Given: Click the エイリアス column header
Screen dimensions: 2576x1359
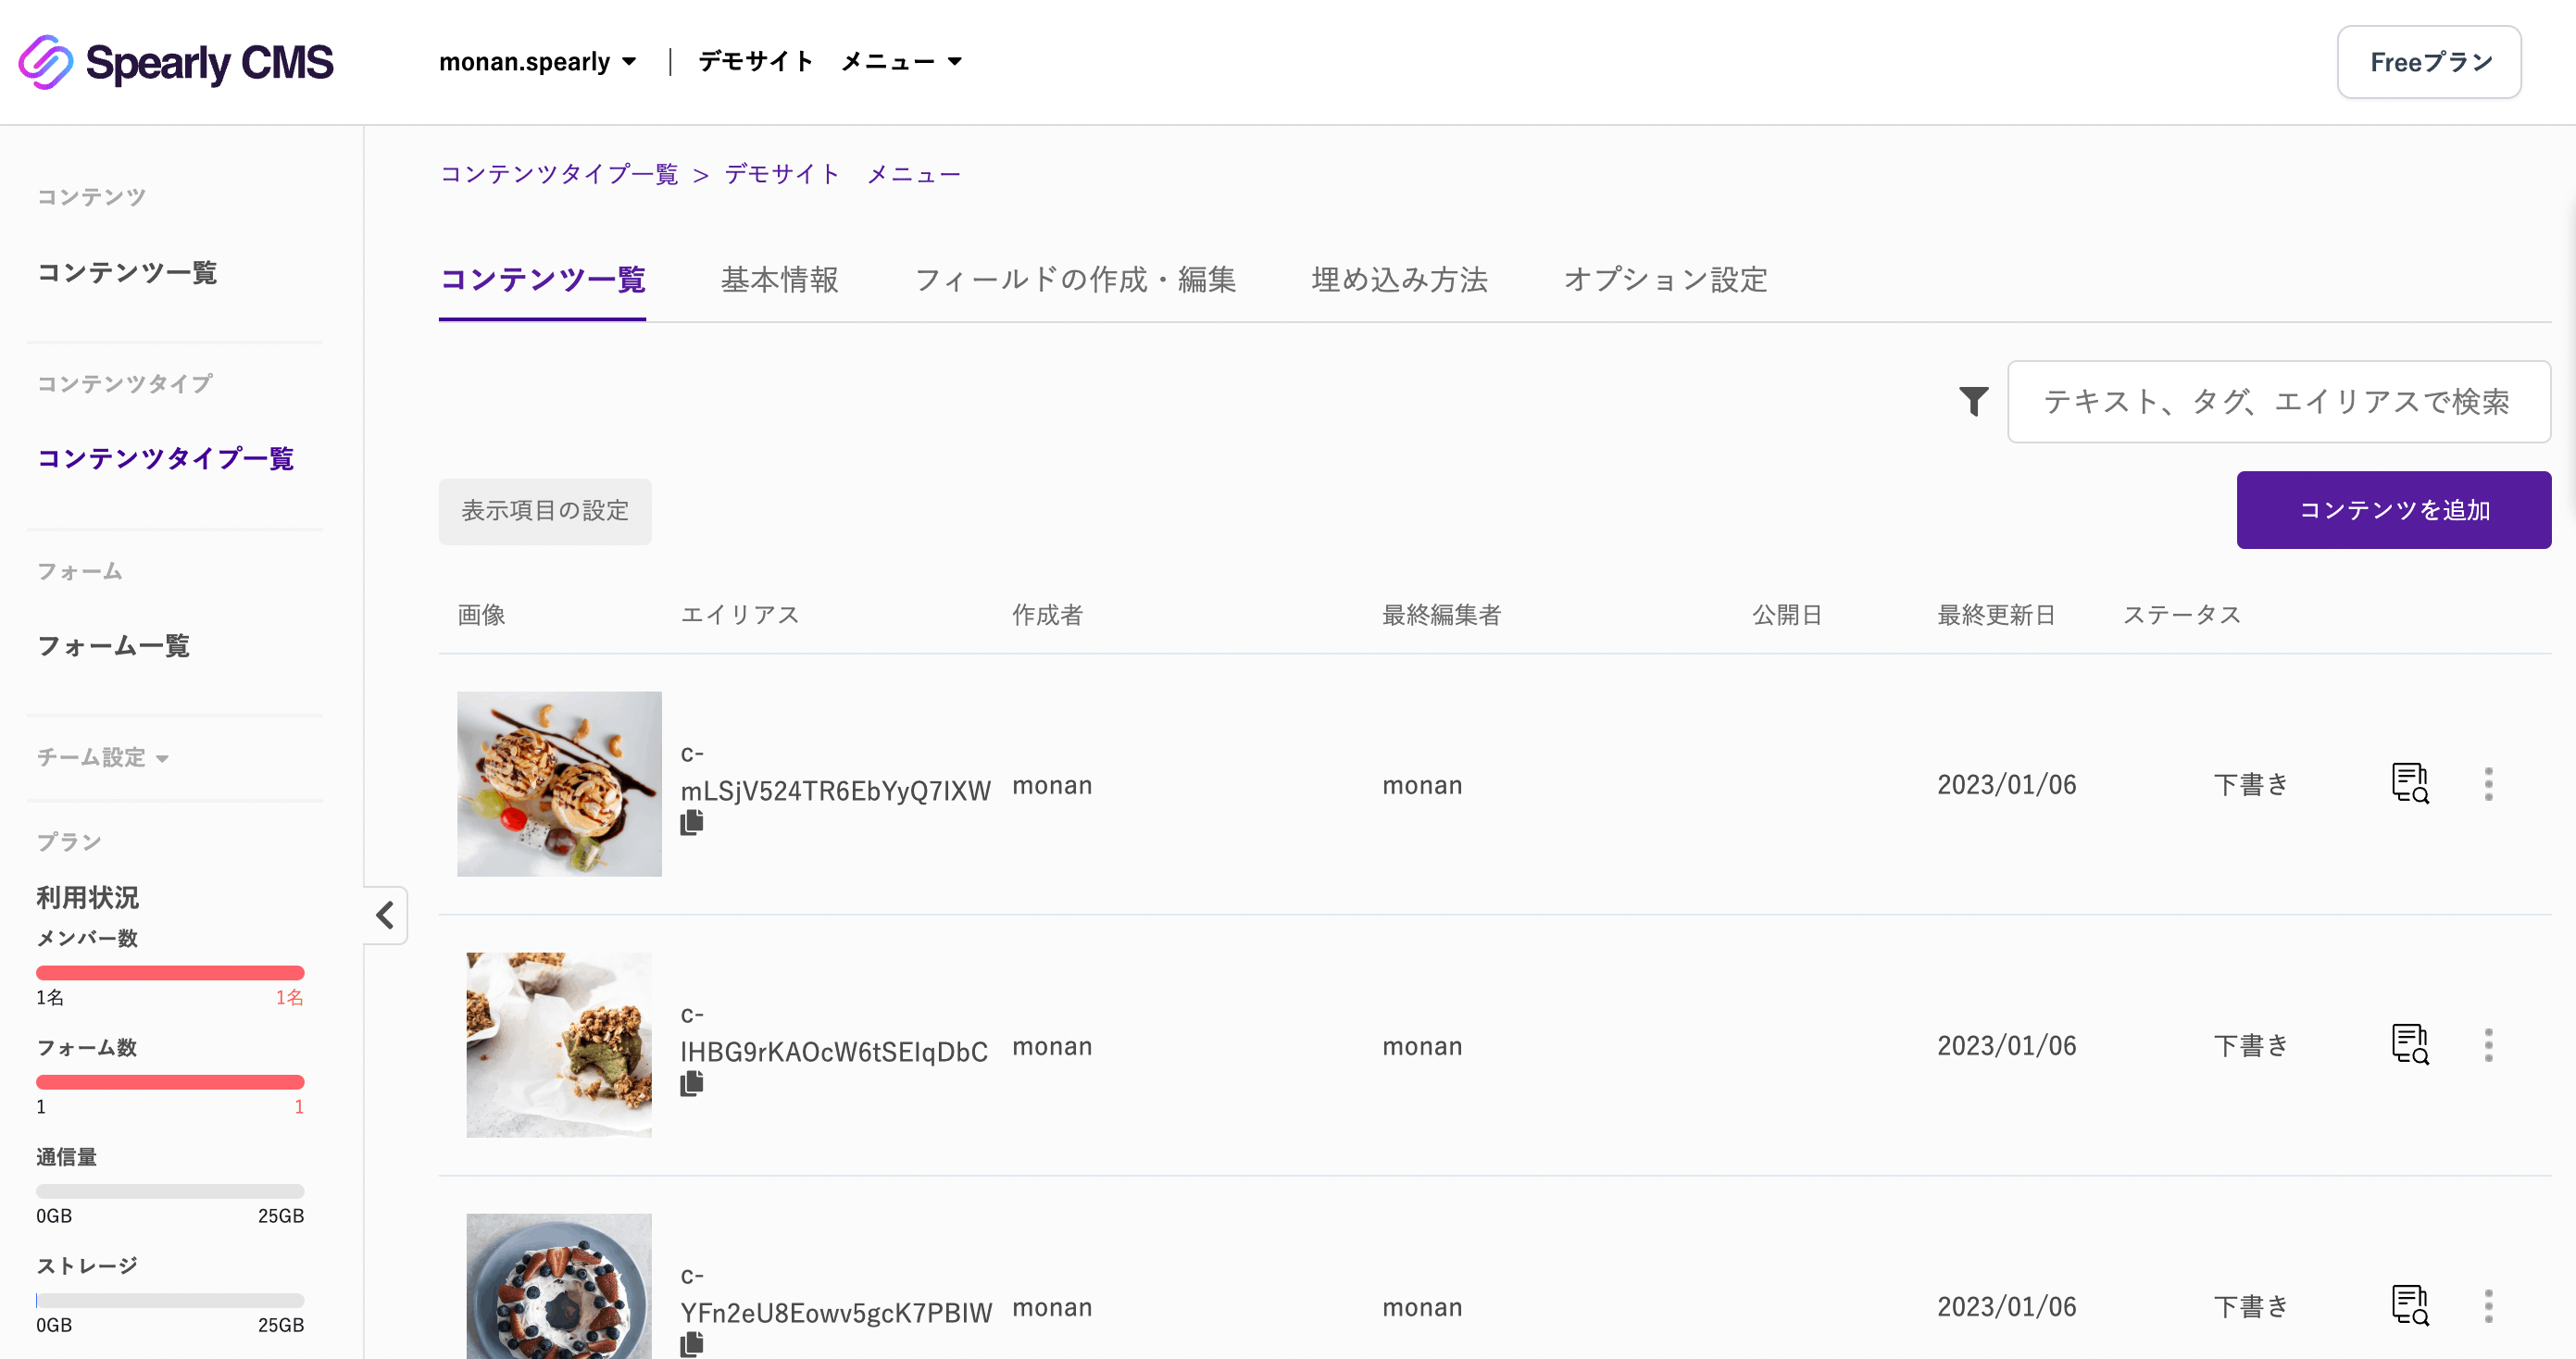Looking at the screenshot, I should [x=740, y=615].
